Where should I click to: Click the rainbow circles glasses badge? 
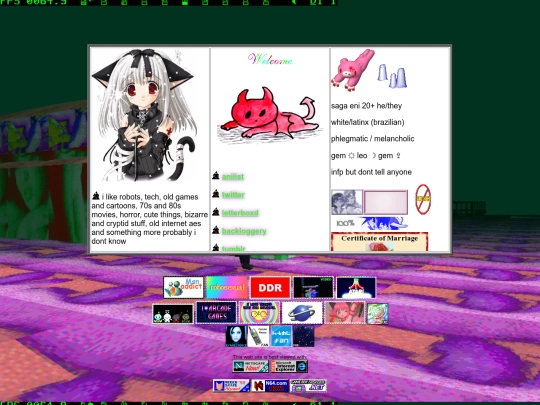click(x=259, y=313)
